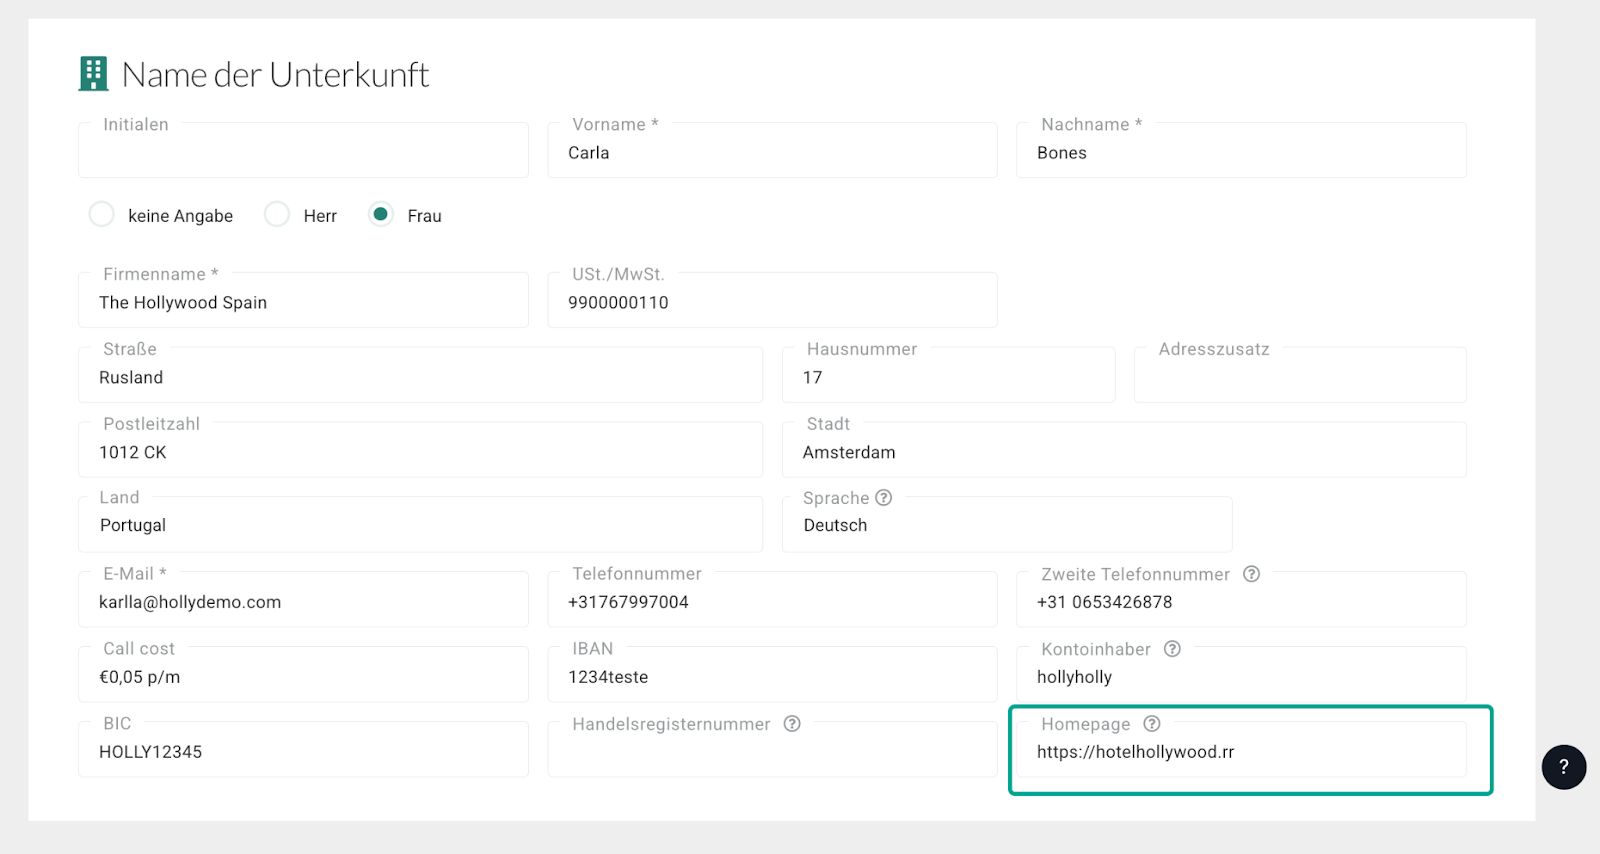The width and height of the screenshot is (1600, 854).
Task: Open the help icon next to Kontoinhaber
Action: 1173,649
